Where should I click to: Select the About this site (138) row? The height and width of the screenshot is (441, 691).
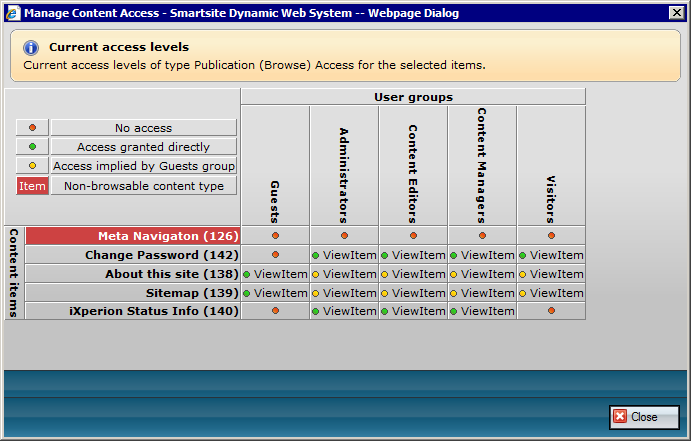133,274
